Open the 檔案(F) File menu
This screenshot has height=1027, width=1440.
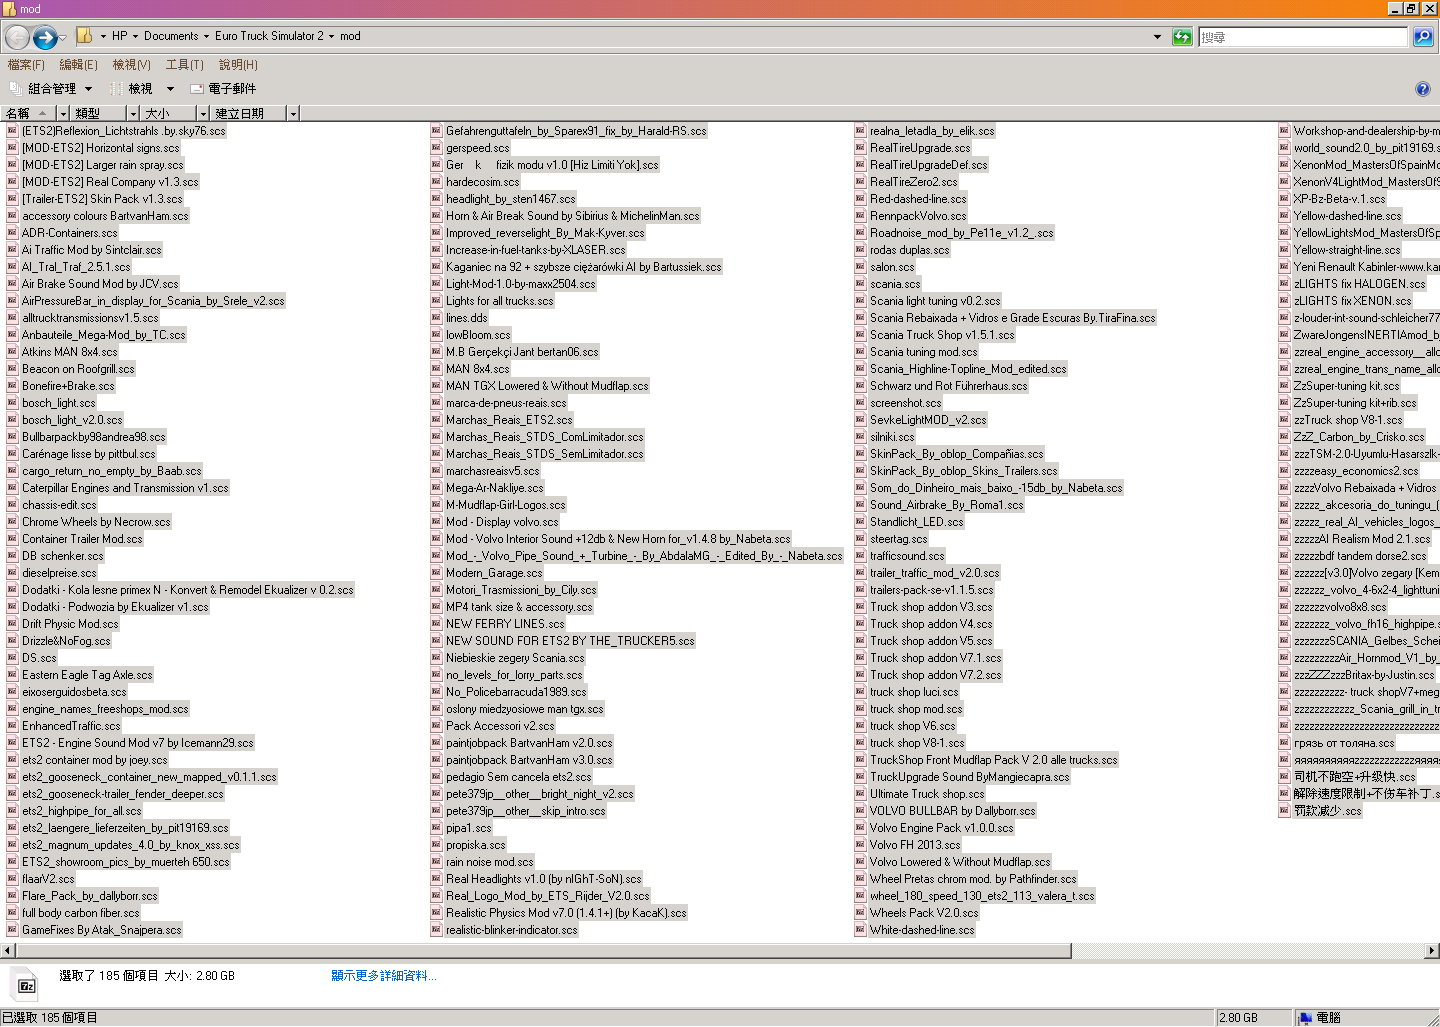click(26, 65)
